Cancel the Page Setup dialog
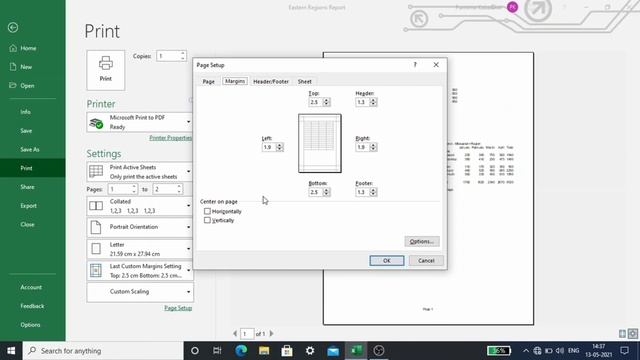The image size is (640, 360). tap(426, 261)
